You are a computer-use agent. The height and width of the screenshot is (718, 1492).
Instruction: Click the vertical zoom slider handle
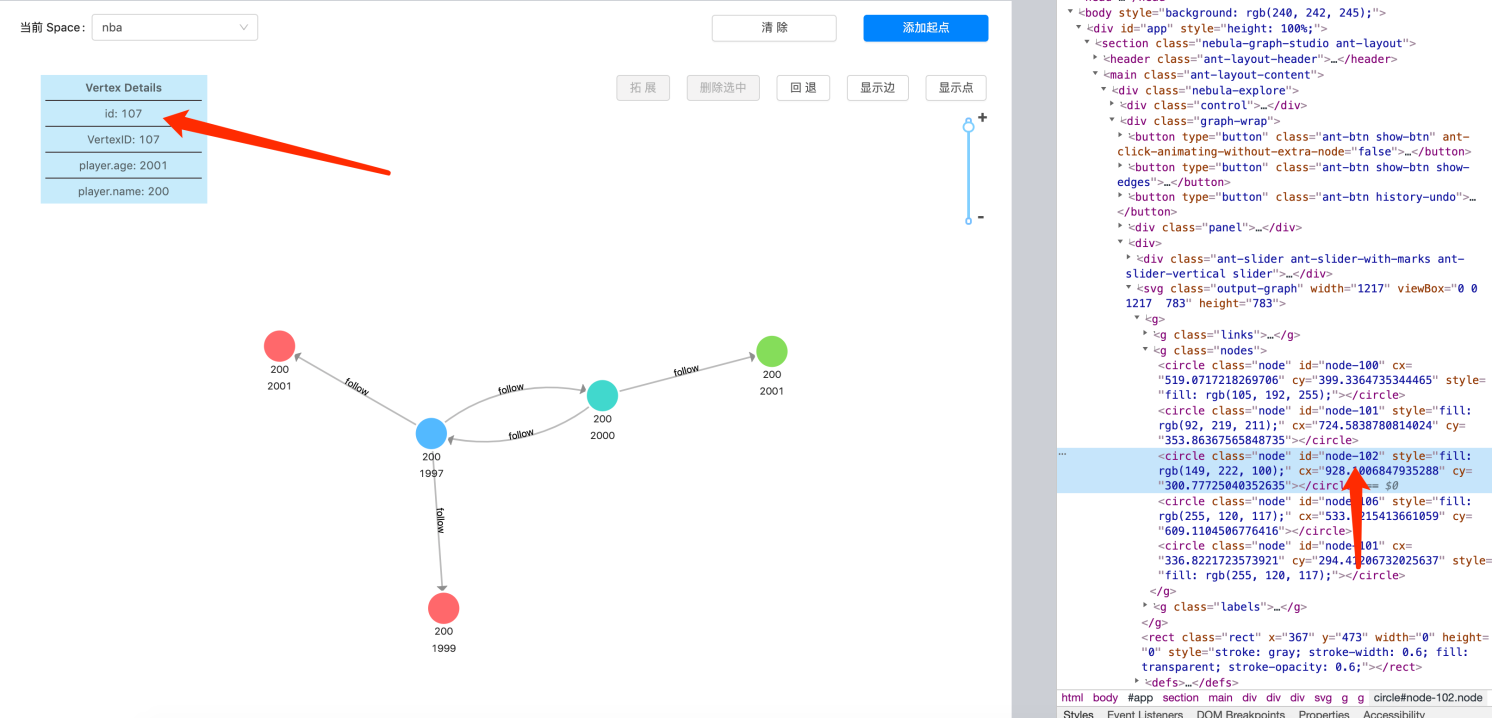tap(968, 126)
